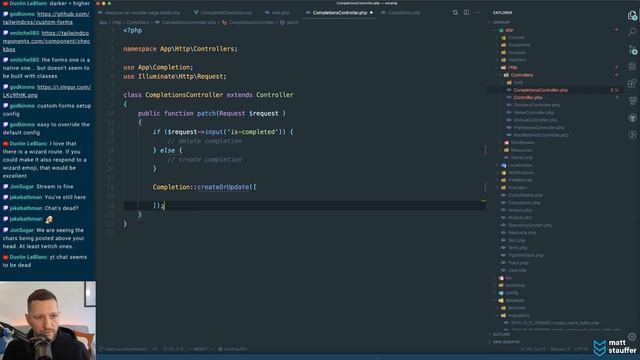Open the Run and Debug view
640x360 pixels.
(632, 66)
